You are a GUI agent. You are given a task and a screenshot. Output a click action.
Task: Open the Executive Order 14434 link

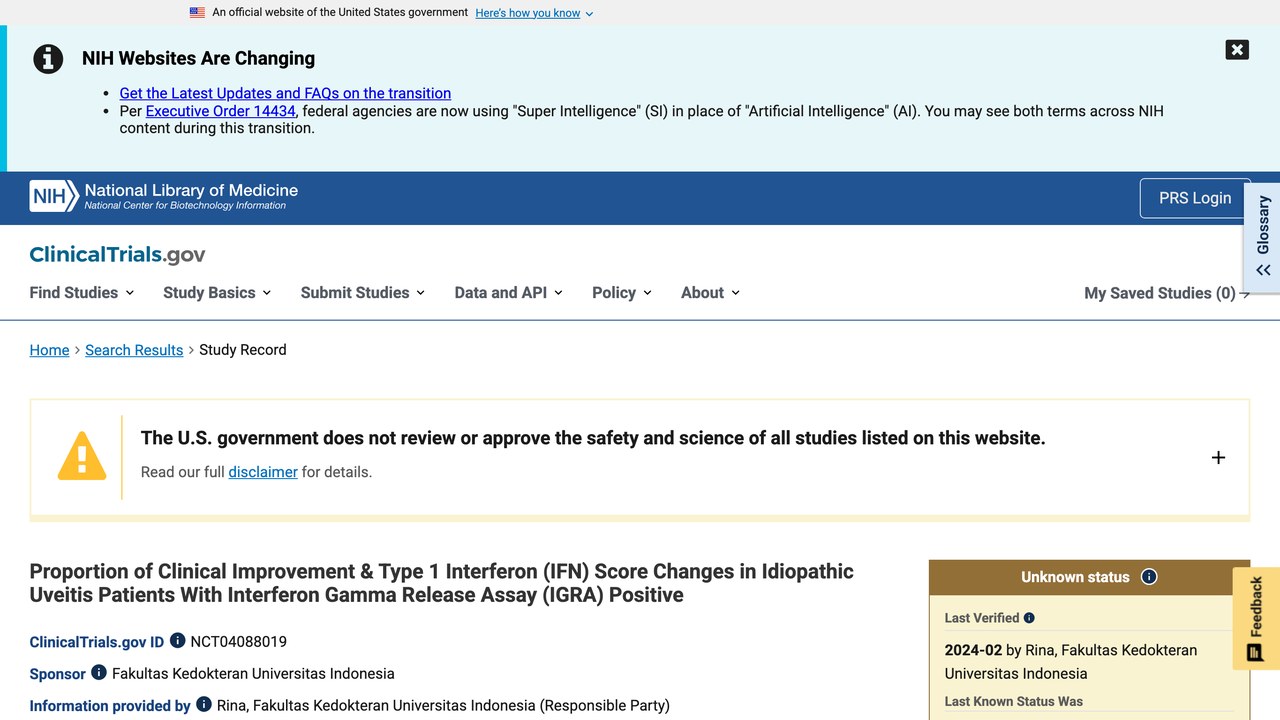221,111
